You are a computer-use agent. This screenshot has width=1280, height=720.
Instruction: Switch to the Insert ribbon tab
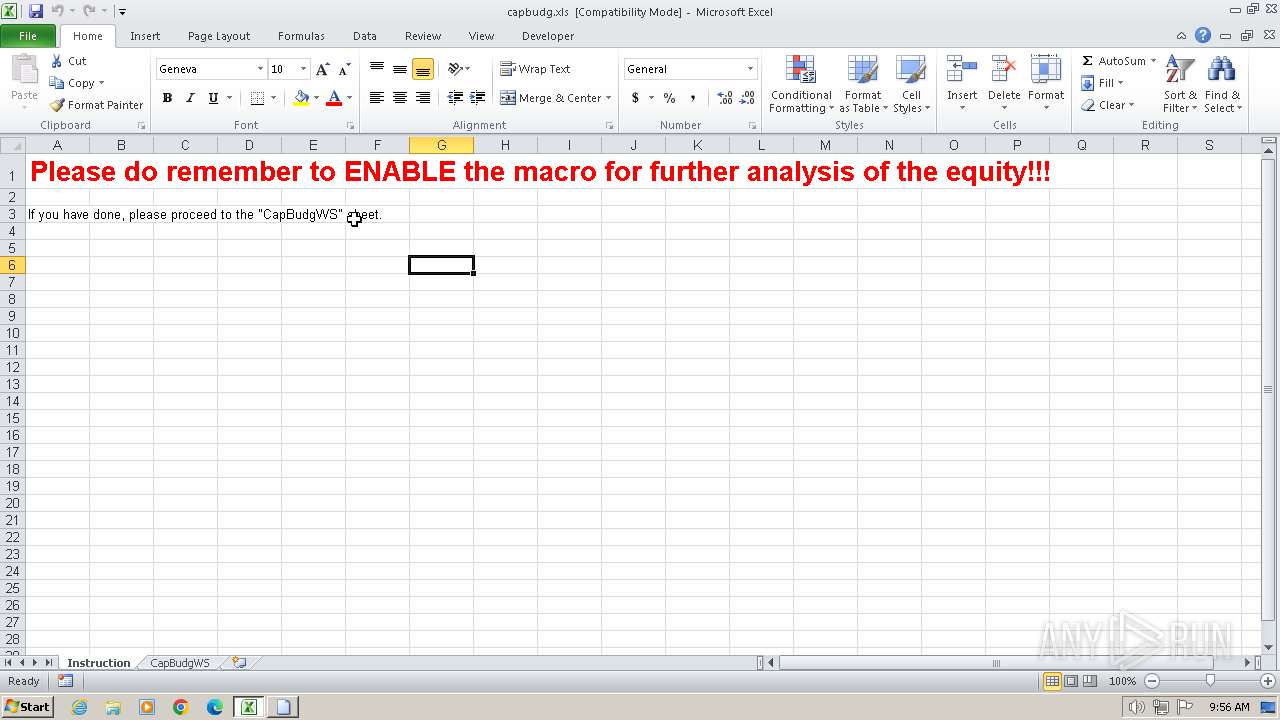click(145, 36)
